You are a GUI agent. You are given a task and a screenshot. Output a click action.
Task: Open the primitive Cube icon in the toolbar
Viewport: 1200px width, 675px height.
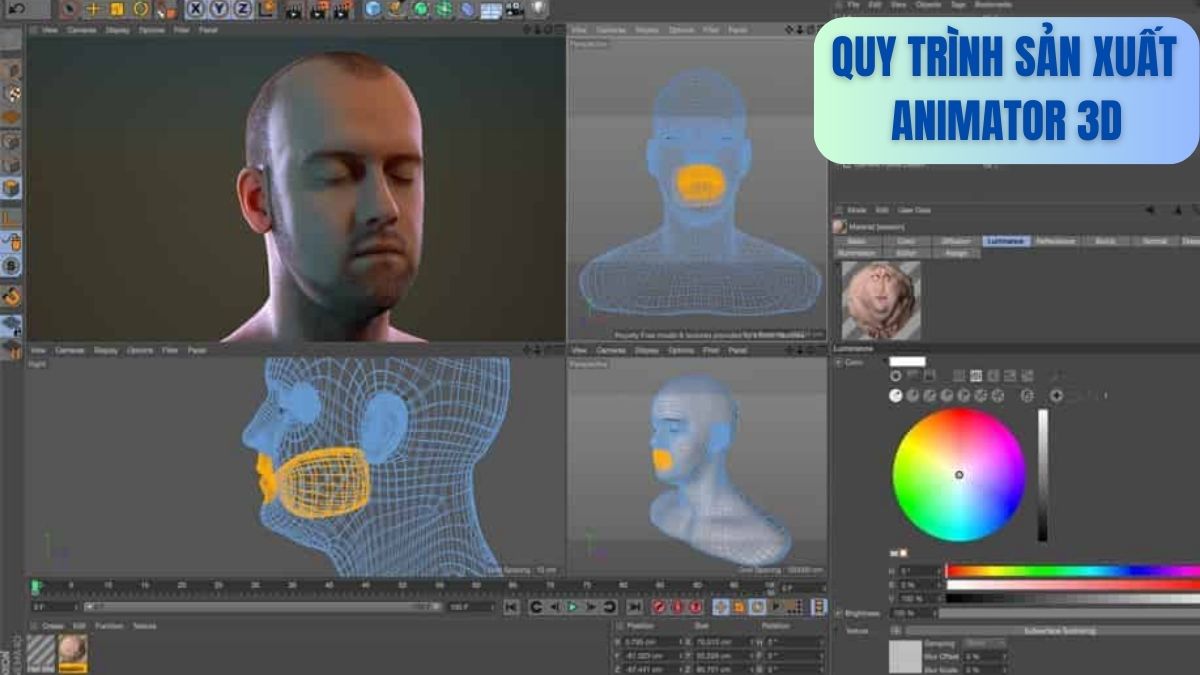point(371,10)
